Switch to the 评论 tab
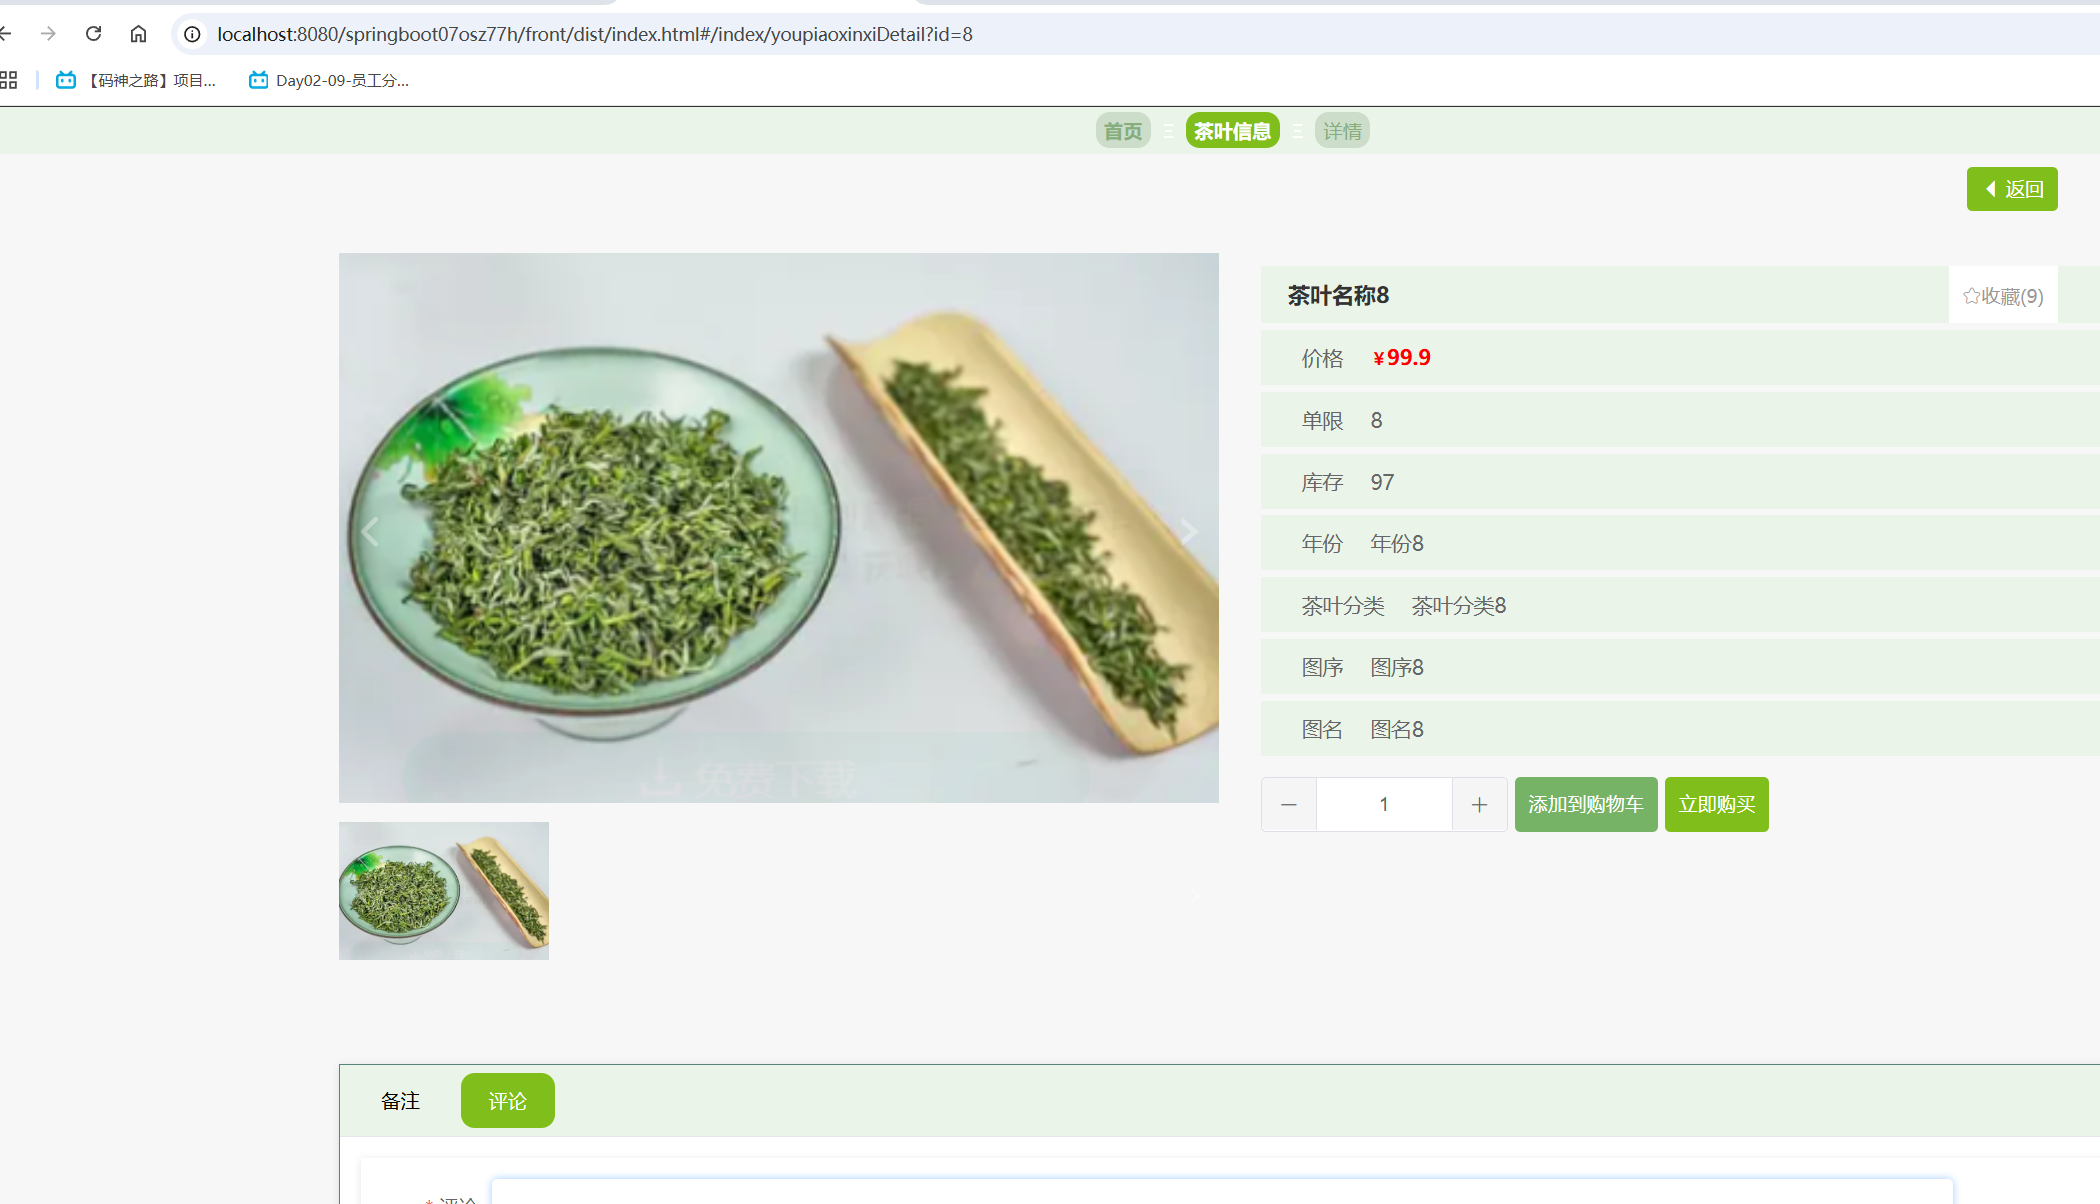 [x=507, y=1101]
